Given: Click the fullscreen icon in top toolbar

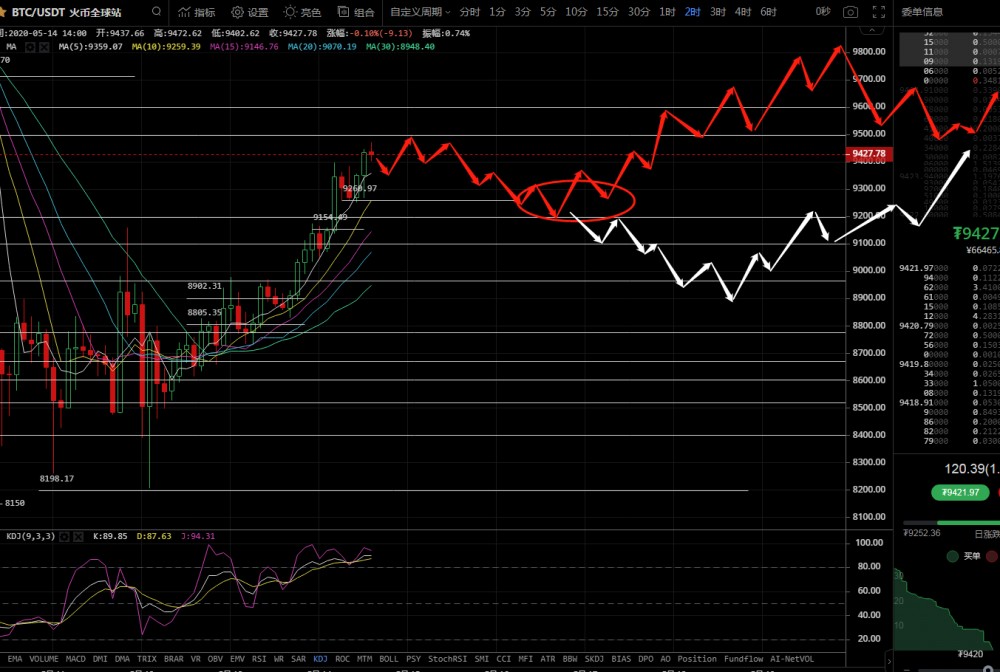Looking at the screenshot, I should coord(878,12).
